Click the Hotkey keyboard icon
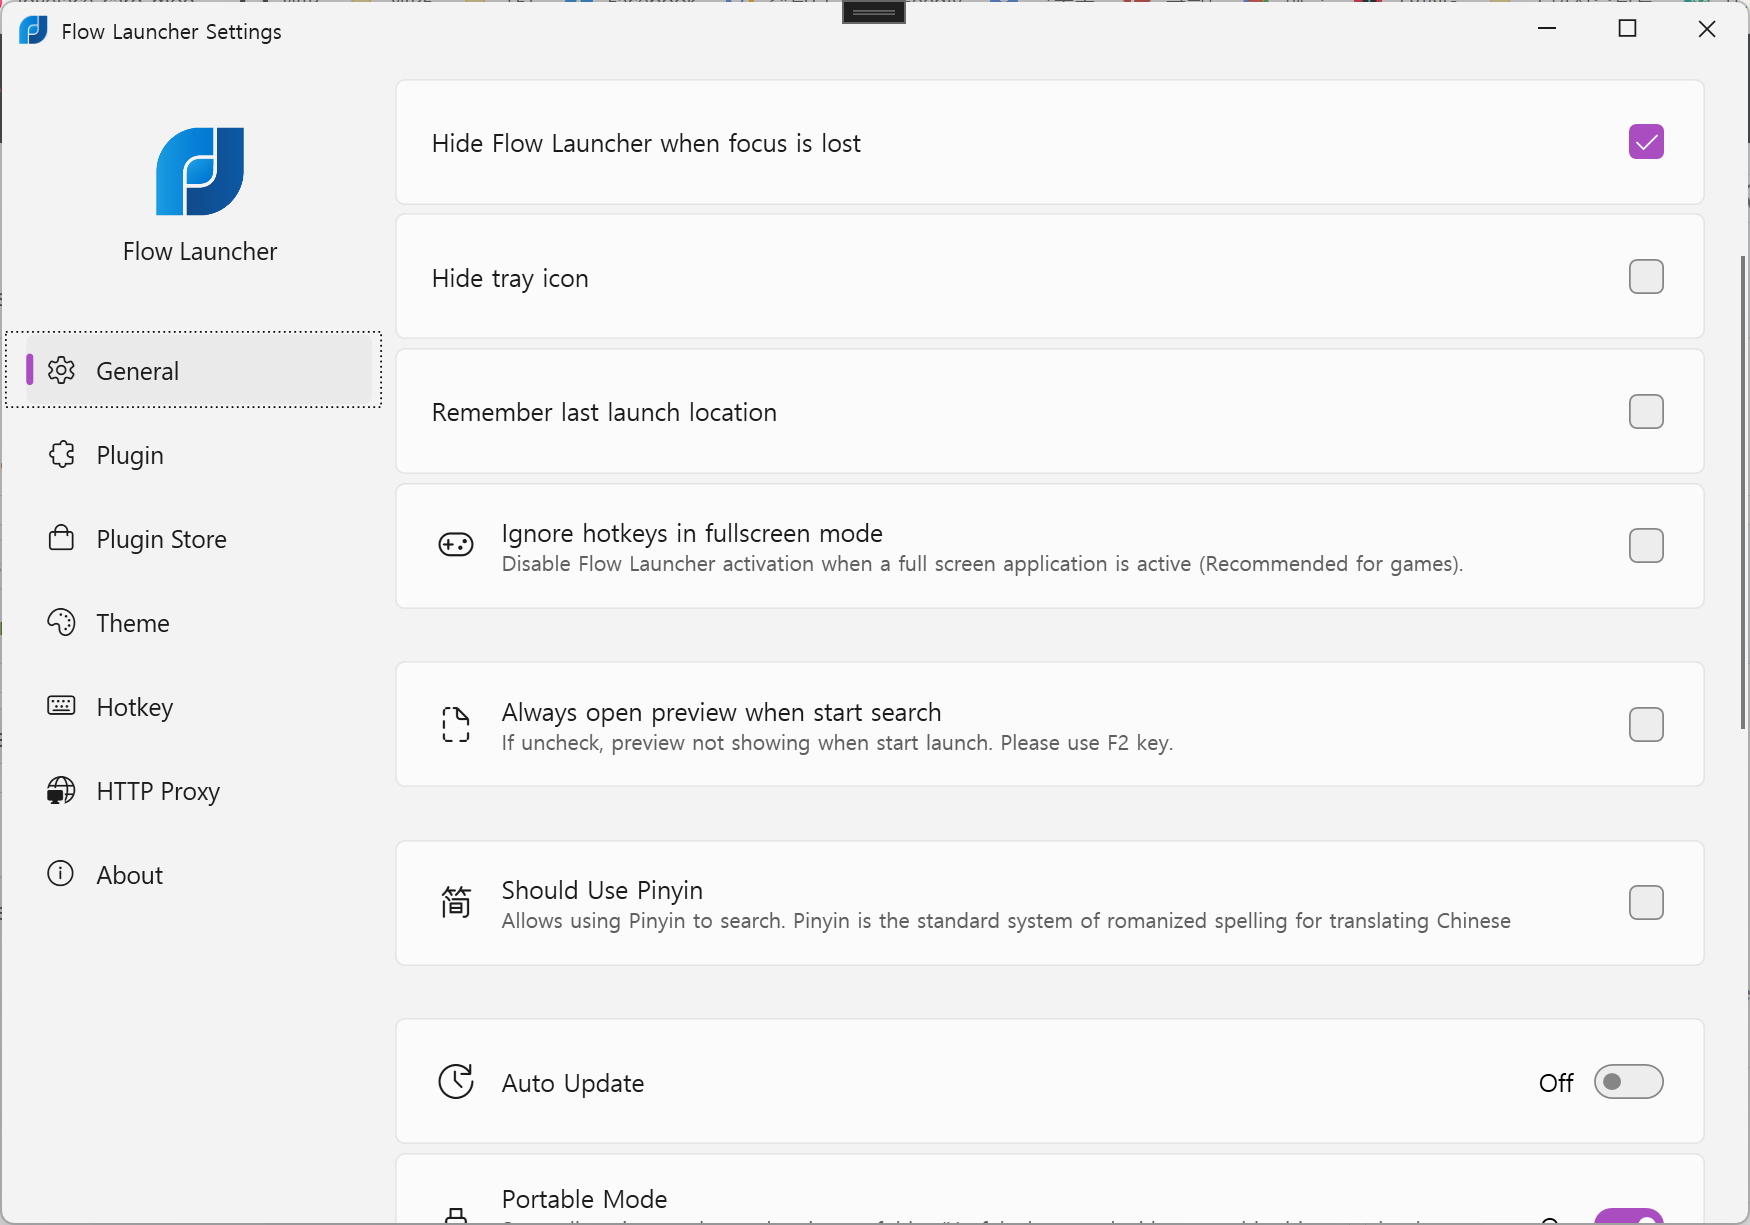 point(61,706)
